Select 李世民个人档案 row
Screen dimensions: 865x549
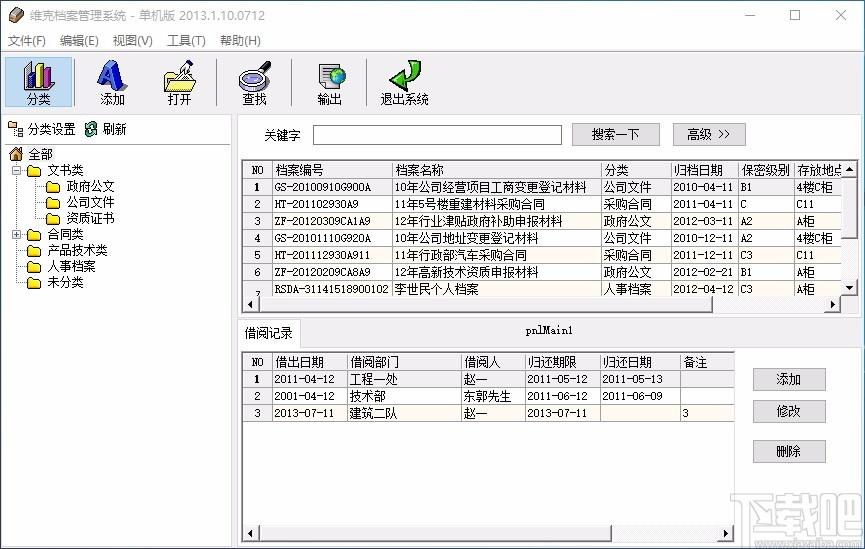pos(542,289)
